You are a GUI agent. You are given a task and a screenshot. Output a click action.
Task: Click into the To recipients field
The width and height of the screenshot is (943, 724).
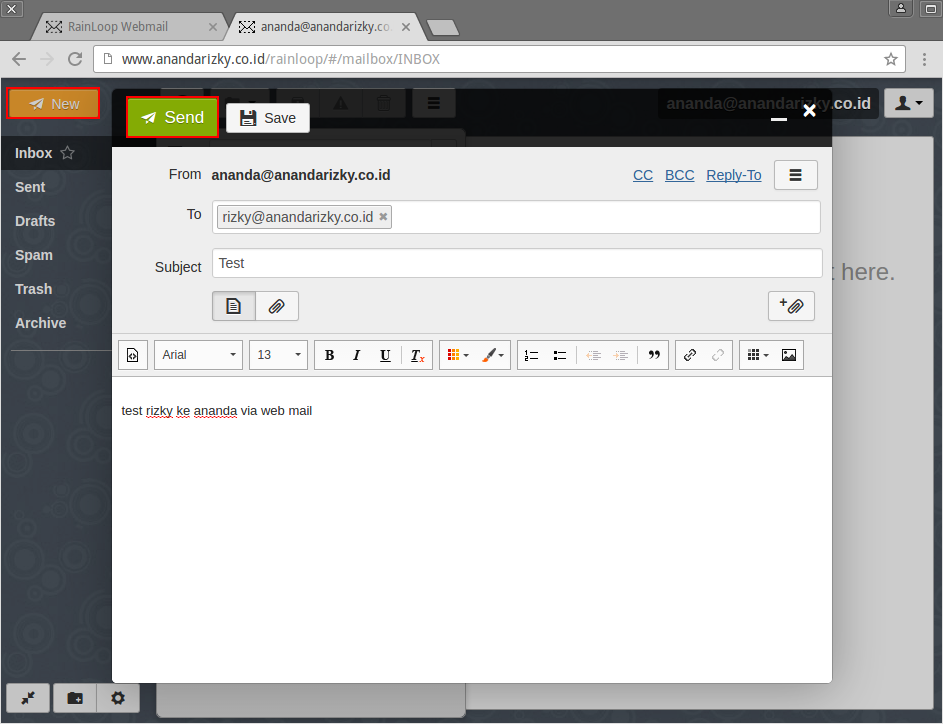pyautogui.click(x=516, y=217)
